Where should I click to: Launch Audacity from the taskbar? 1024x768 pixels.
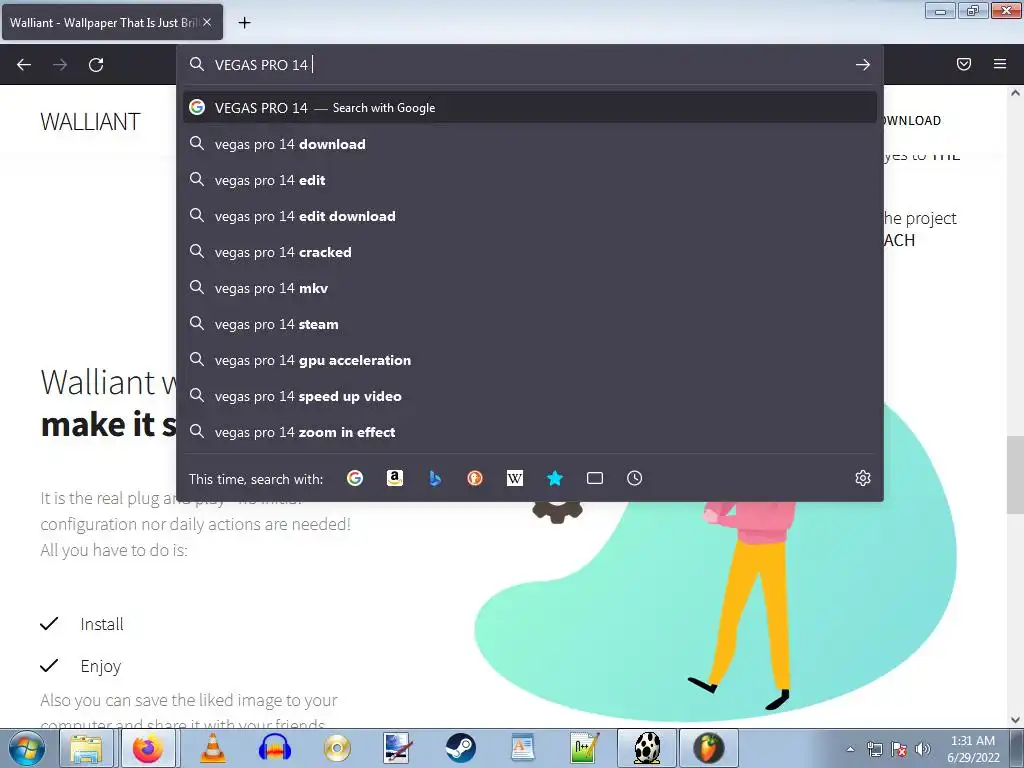274,748
